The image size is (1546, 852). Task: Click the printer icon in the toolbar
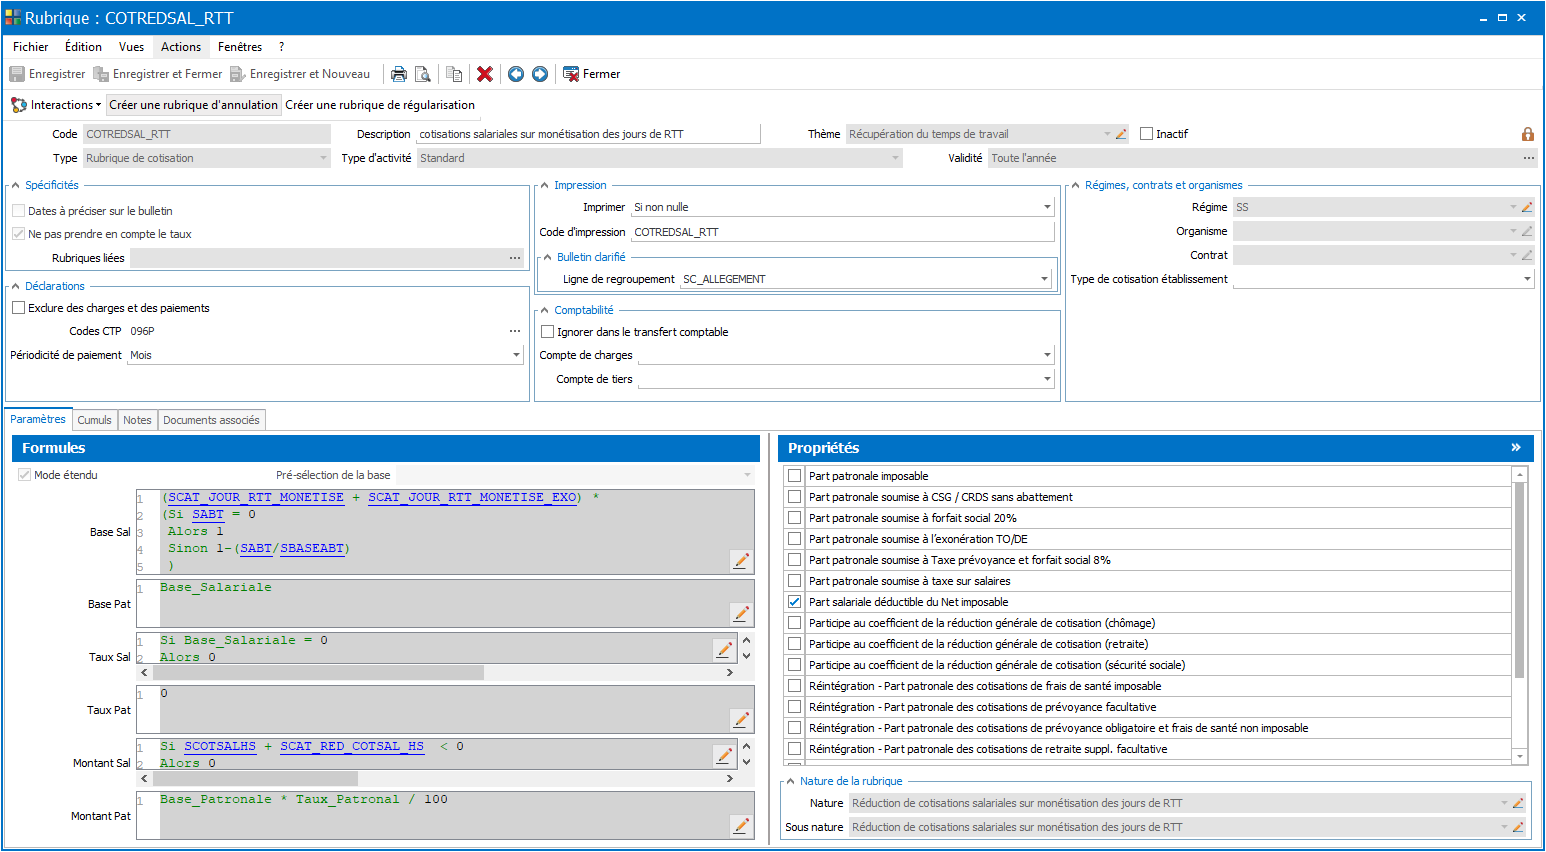tap(399, 74)
